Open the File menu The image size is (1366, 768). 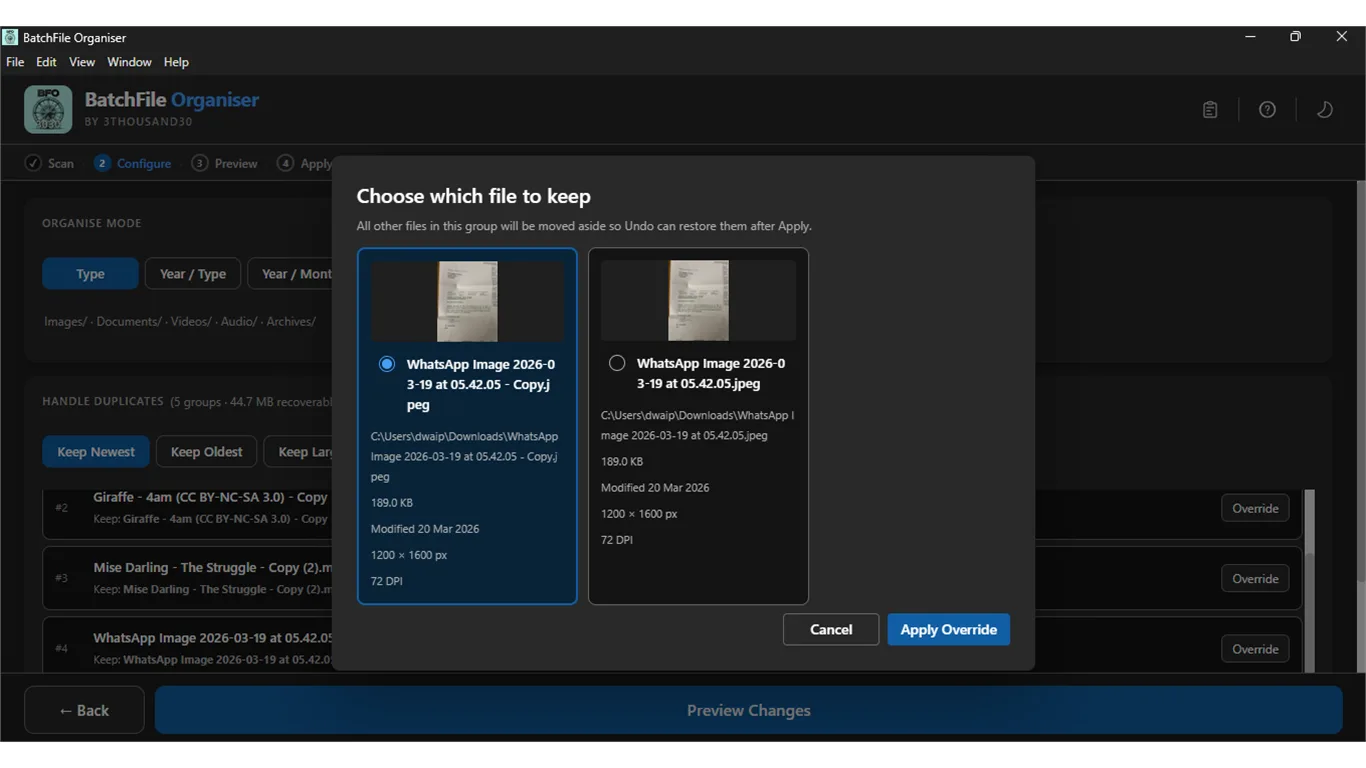(x=15, y=62)
